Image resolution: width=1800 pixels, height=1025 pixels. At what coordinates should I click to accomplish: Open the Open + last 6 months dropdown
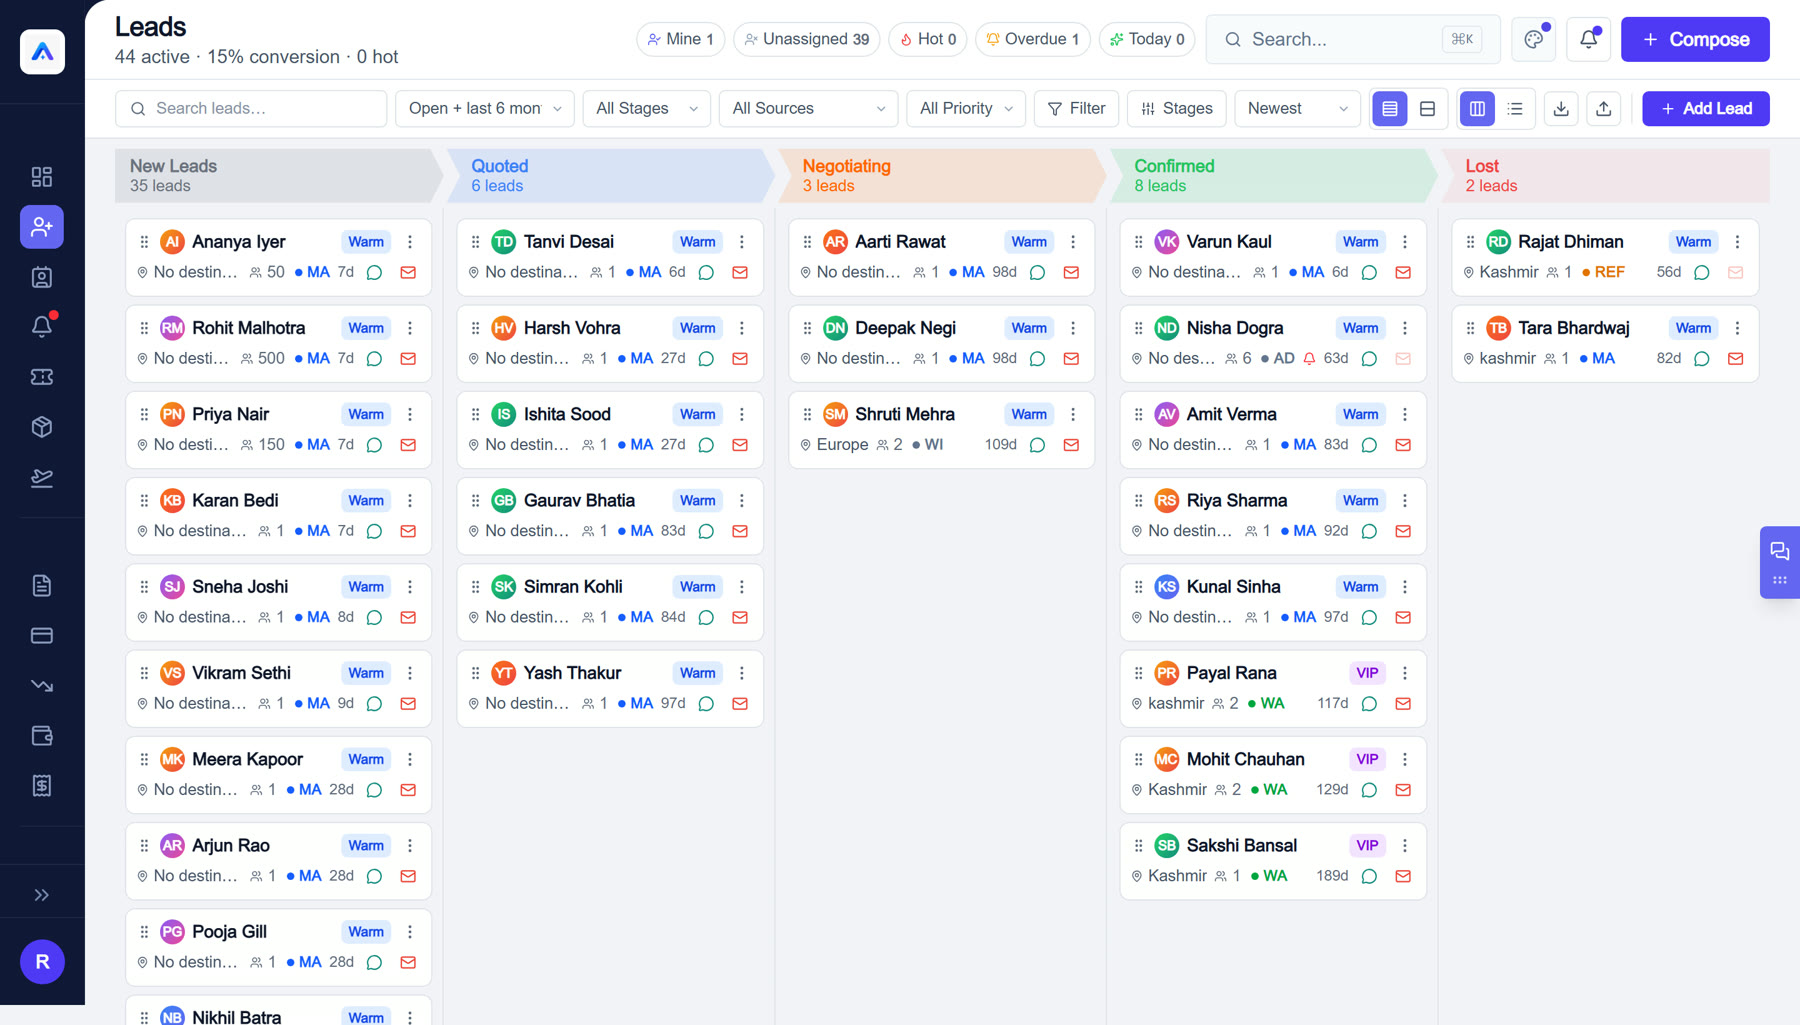point(485,108)
